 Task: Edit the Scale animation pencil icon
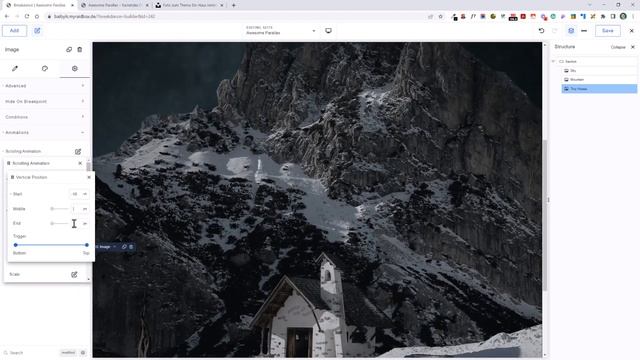74,274
